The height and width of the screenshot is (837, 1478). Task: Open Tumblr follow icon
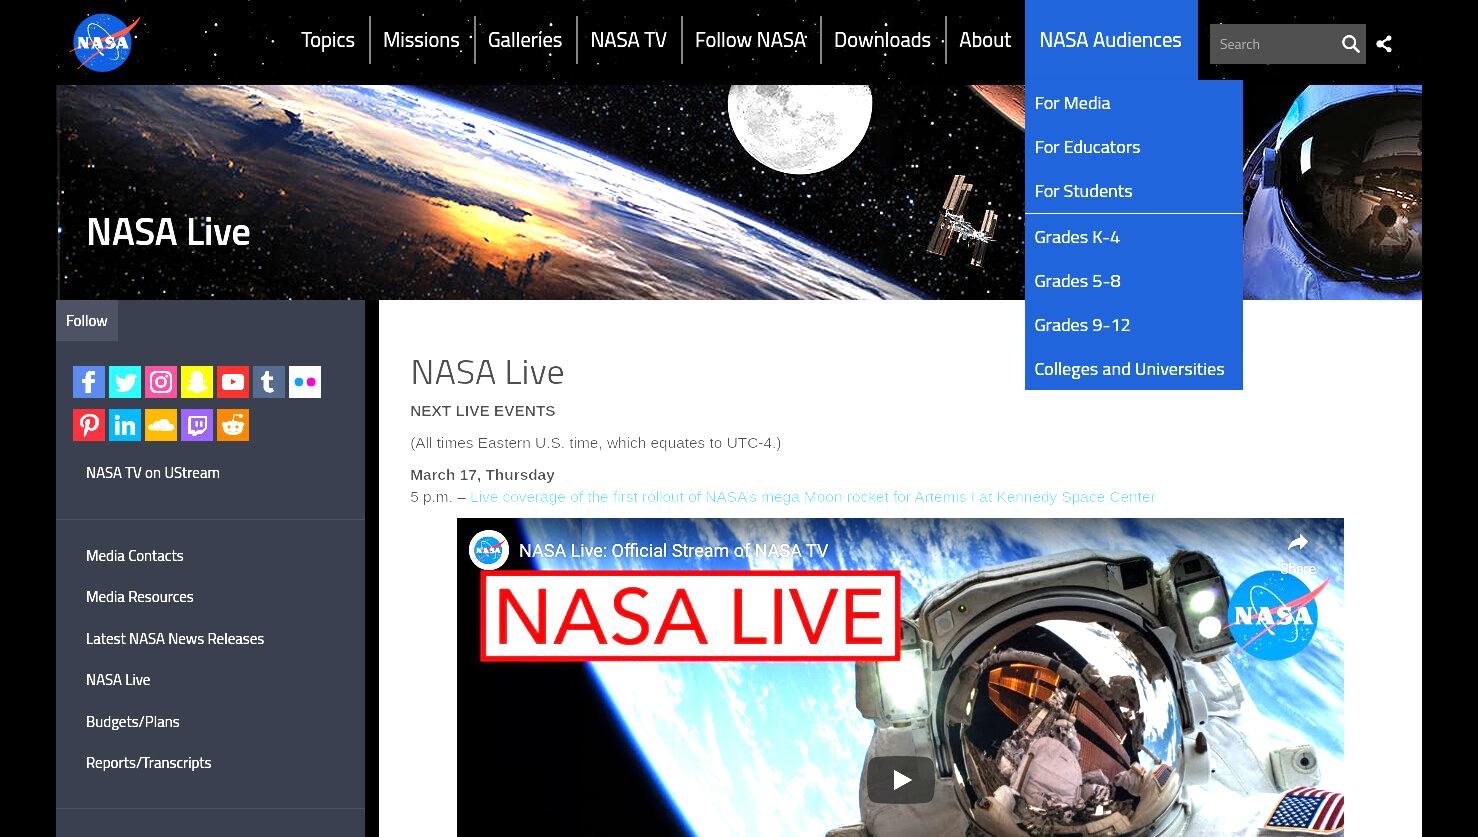click(x=269, y=382)
